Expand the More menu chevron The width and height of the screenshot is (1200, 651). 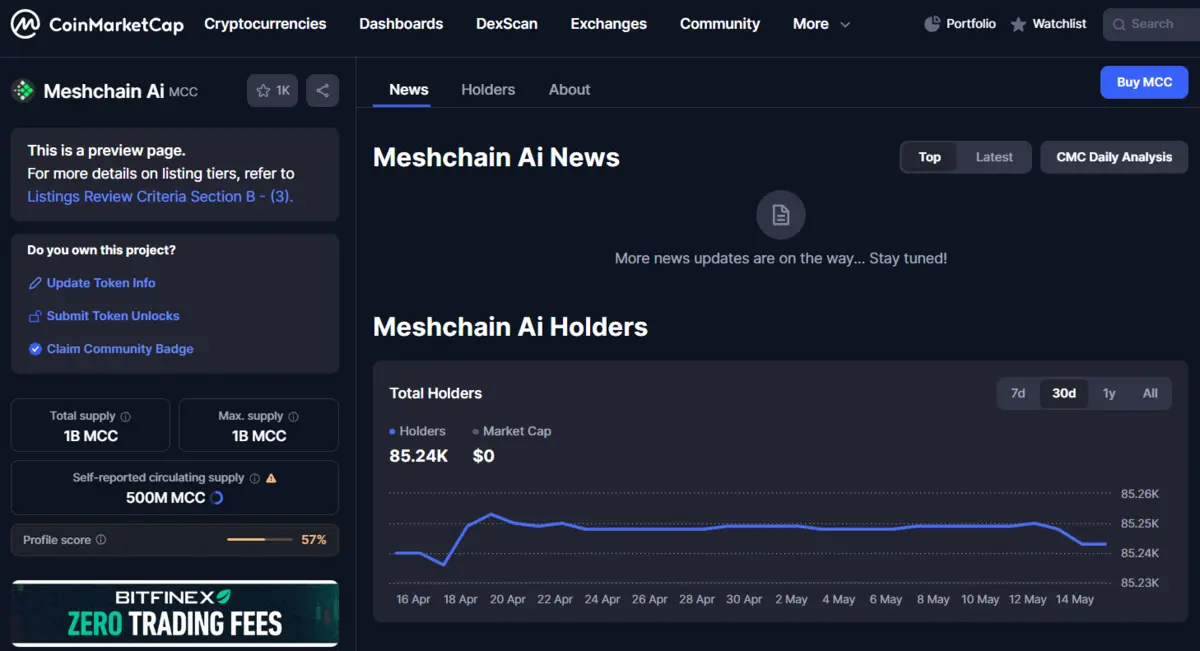click(x=845, y=25)
